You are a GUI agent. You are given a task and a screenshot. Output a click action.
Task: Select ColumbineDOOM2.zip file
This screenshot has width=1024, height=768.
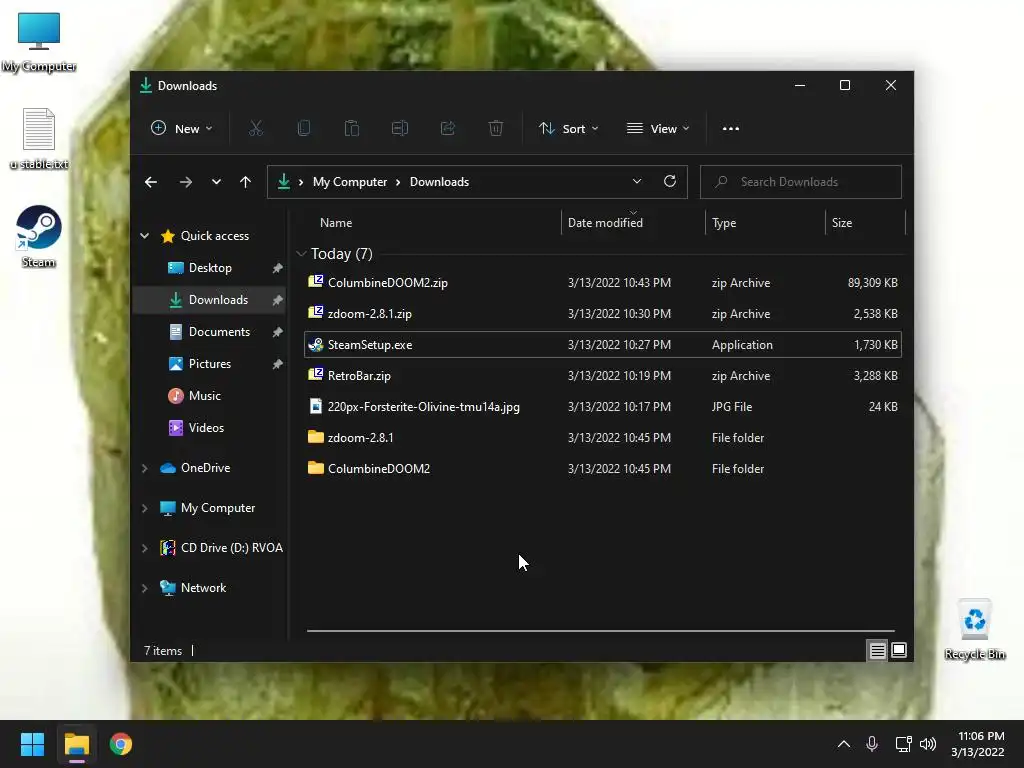(603, 283)
